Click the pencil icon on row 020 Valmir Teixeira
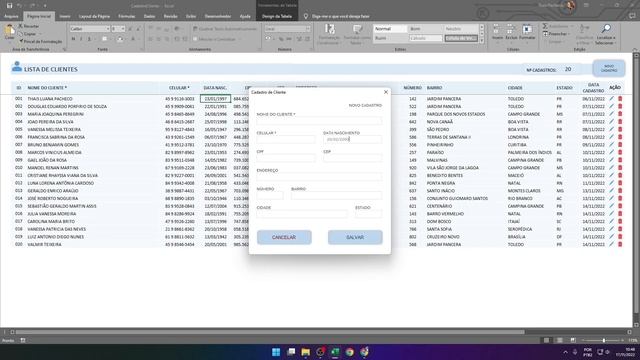The height and width of the screenshot is (360, 640). [611, 244]
